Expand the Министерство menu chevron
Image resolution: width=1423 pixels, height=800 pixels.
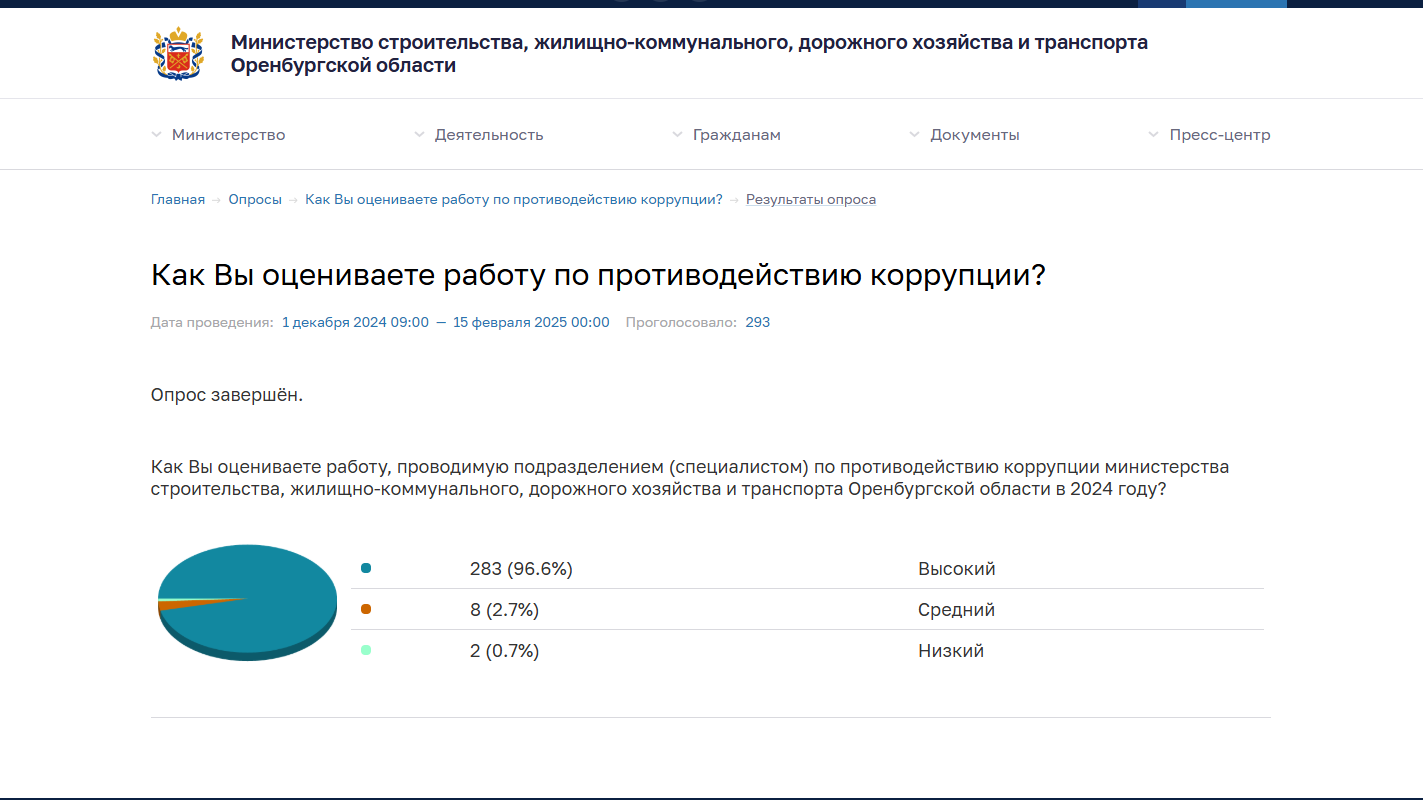tap(156, 135)
